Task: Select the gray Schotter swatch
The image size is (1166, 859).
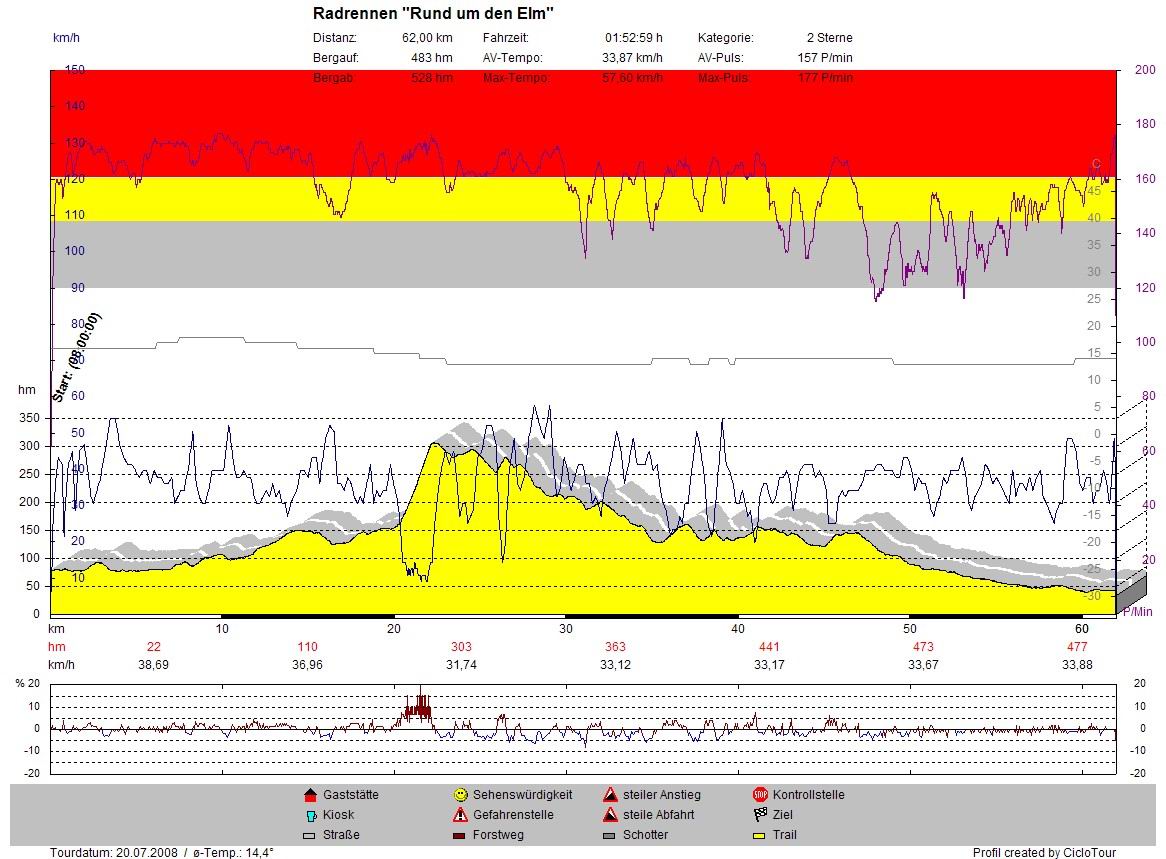Action: point(610,835)
